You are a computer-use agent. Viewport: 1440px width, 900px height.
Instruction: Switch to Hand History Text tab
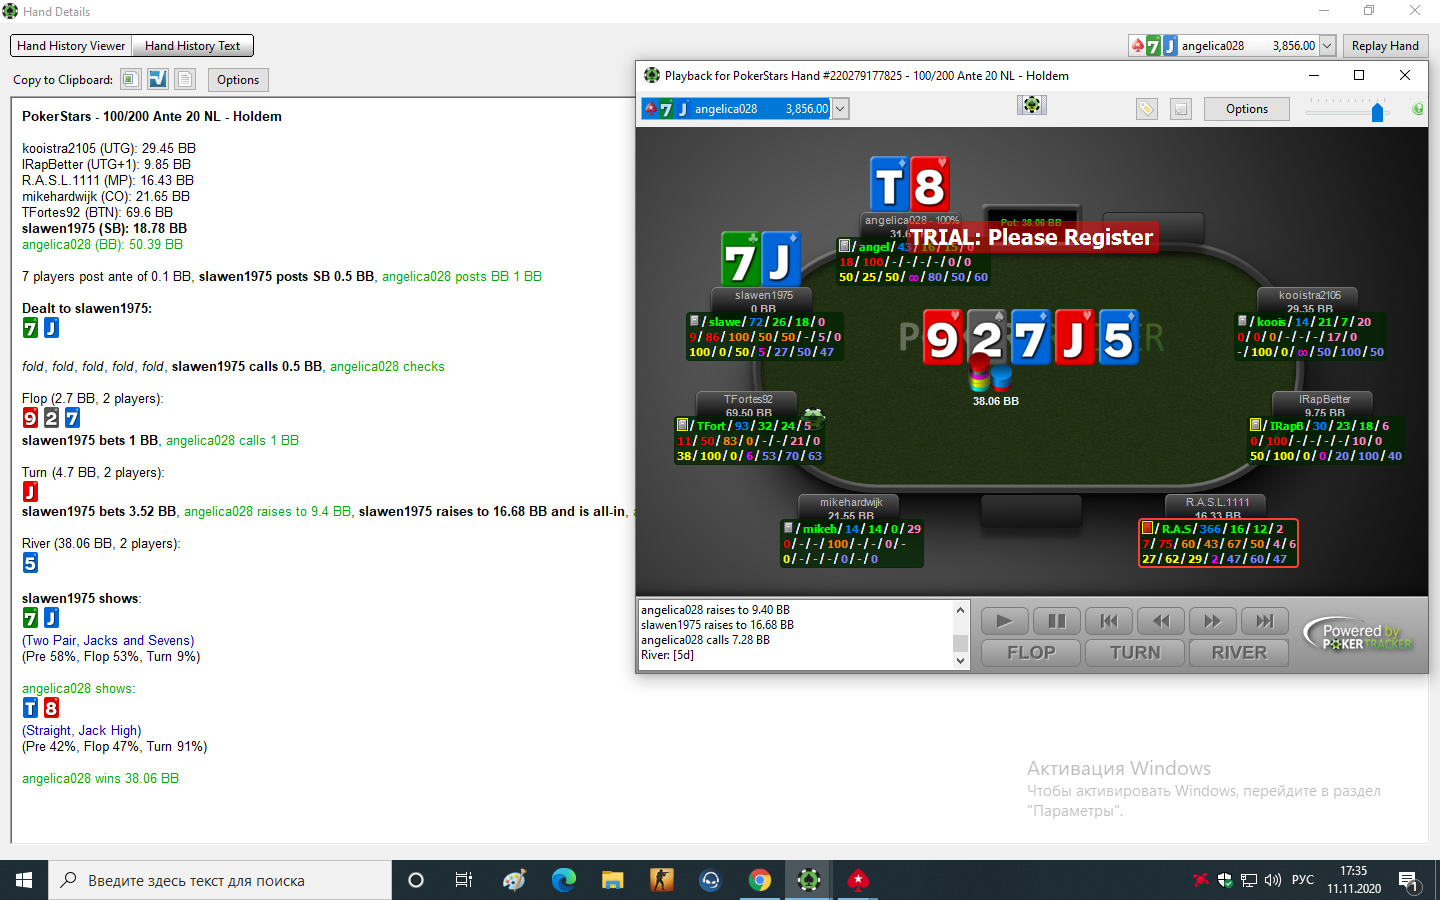(x=192, y=46)
